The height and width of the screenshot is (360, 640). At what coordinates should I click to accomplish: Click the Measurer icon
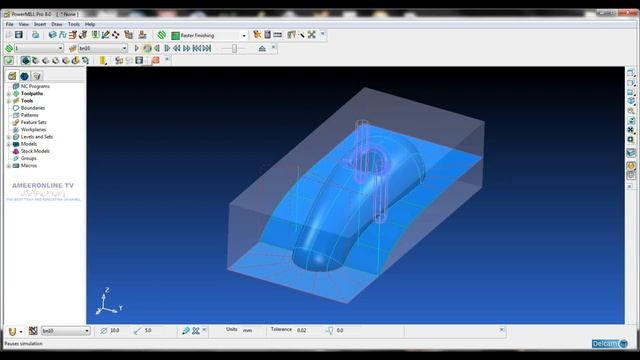point(278,35)
